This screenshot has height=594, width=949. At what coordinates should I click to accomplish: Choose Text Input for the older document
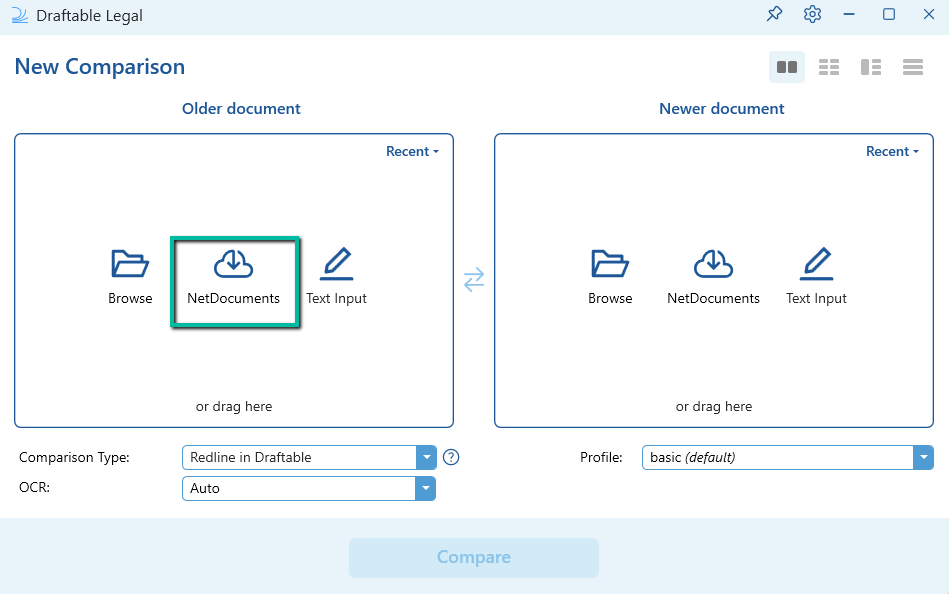pos(337,277)
